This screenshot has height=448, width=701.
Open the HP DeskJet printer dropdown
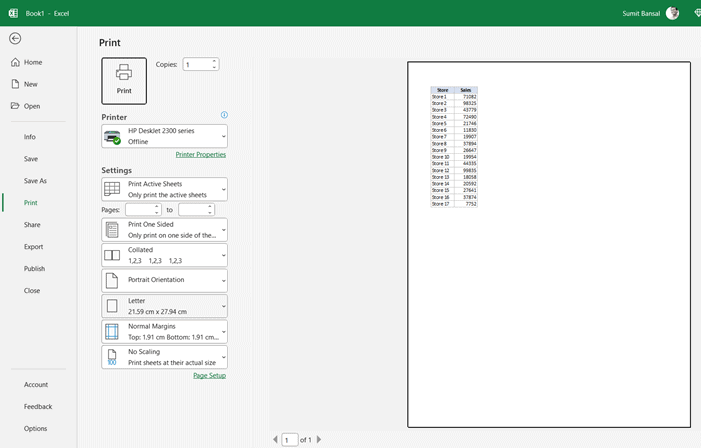(x=164, y=136)
